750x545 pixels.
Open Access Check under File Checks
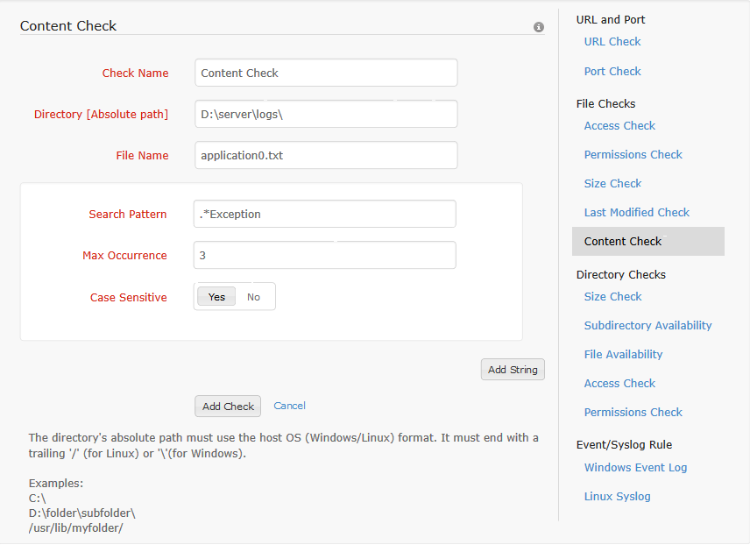(x=619, y=126)
